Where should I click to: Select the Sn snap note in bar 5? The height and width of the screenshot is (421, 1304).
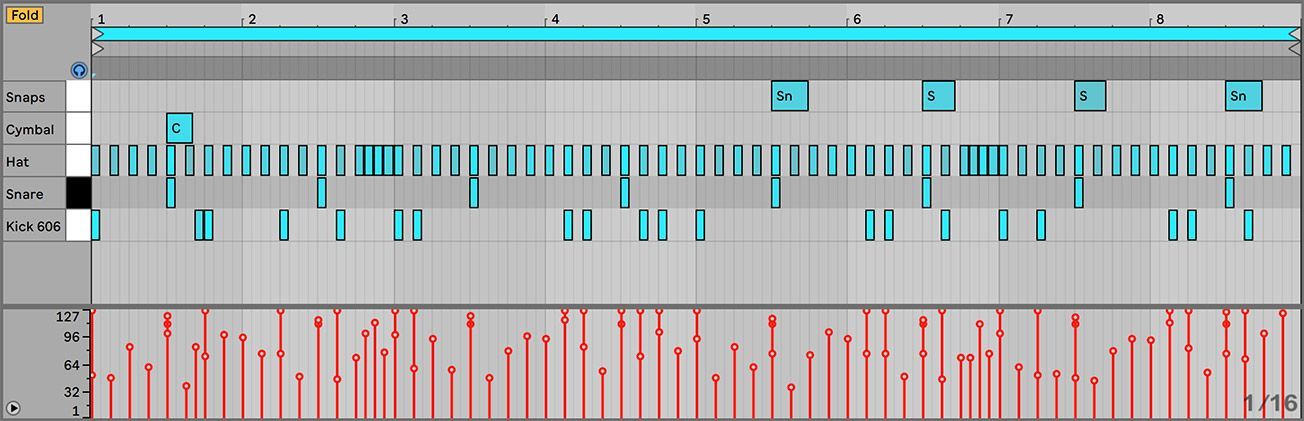point(790,96)
